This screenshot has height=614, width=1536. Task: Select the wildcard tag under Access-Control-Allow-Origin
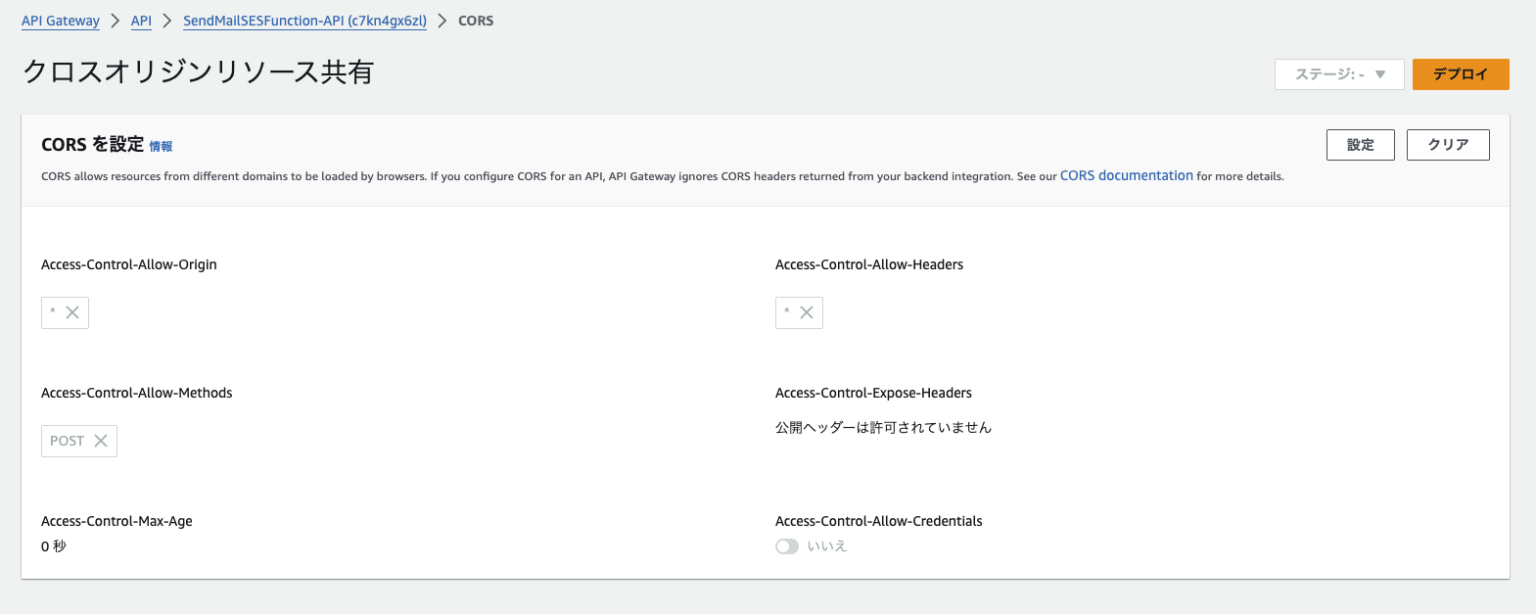pos(53,312)
